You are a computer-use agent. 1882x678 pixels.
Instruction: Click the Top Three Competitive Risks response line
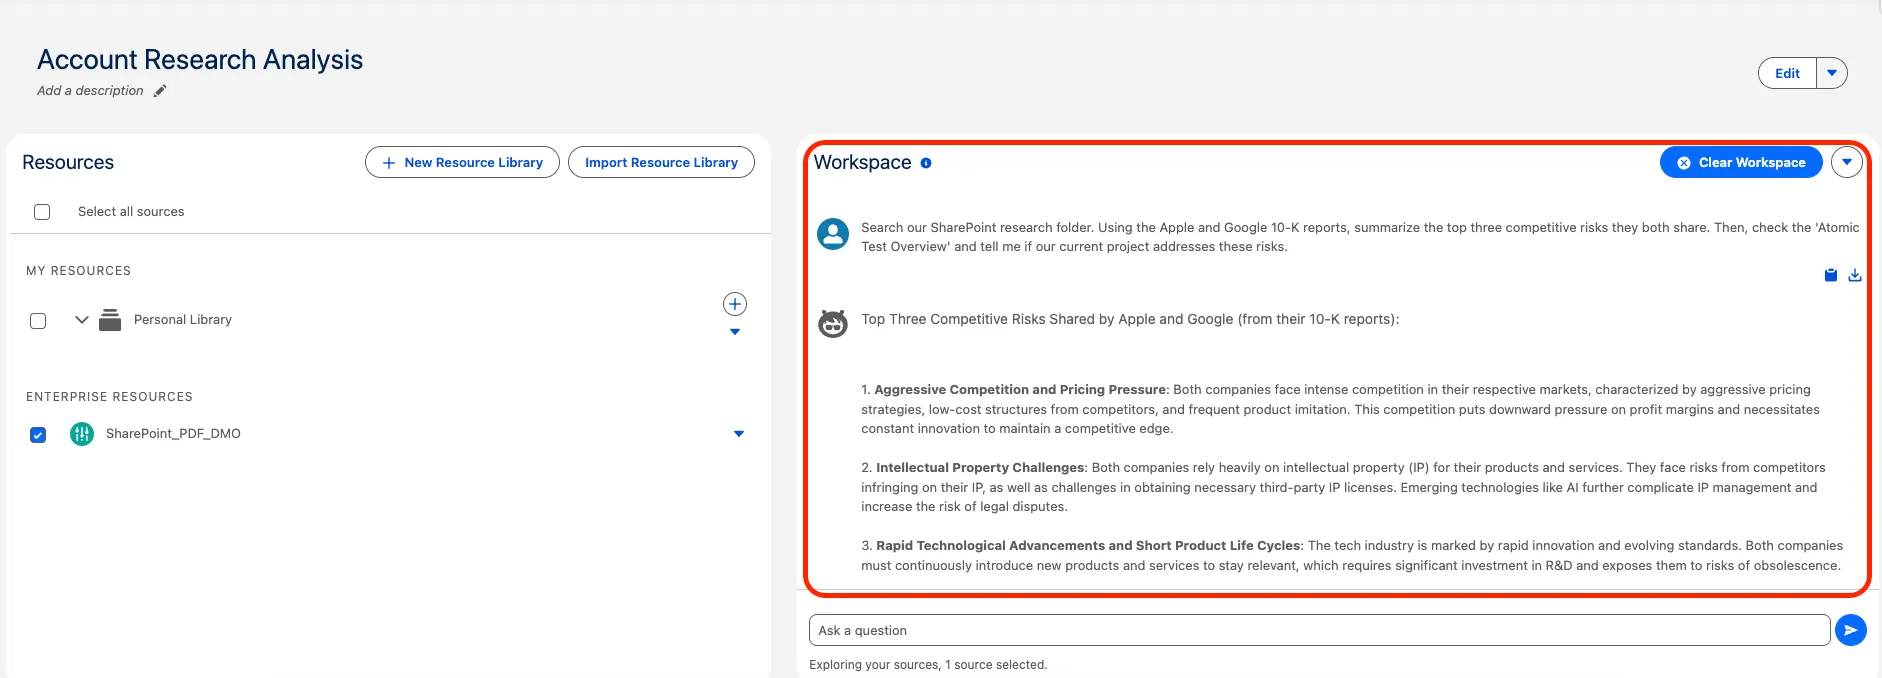pyautogui.click(x=1130, y=320)
